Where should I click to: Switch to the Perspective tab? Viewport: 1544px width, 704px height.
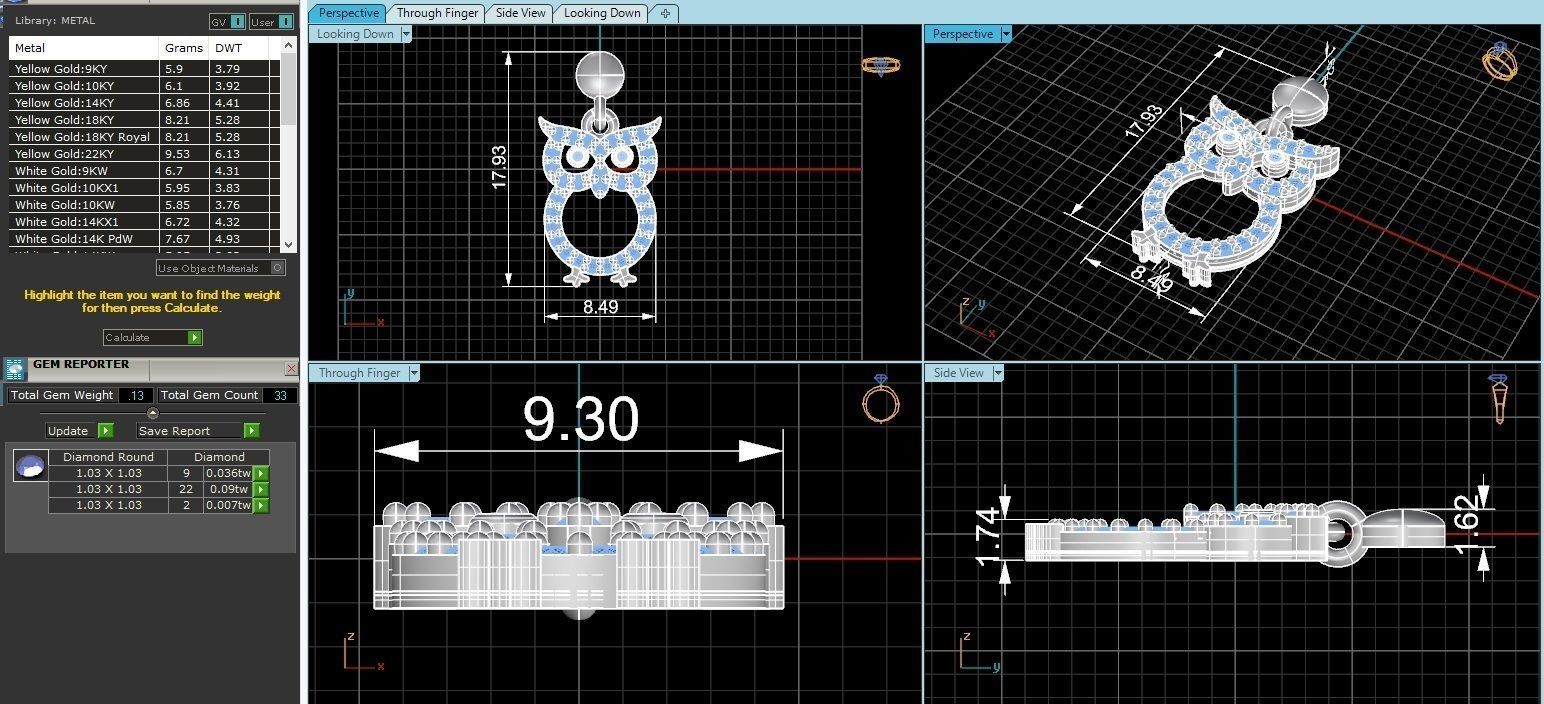pyautogui.click(x=348, y=13)
